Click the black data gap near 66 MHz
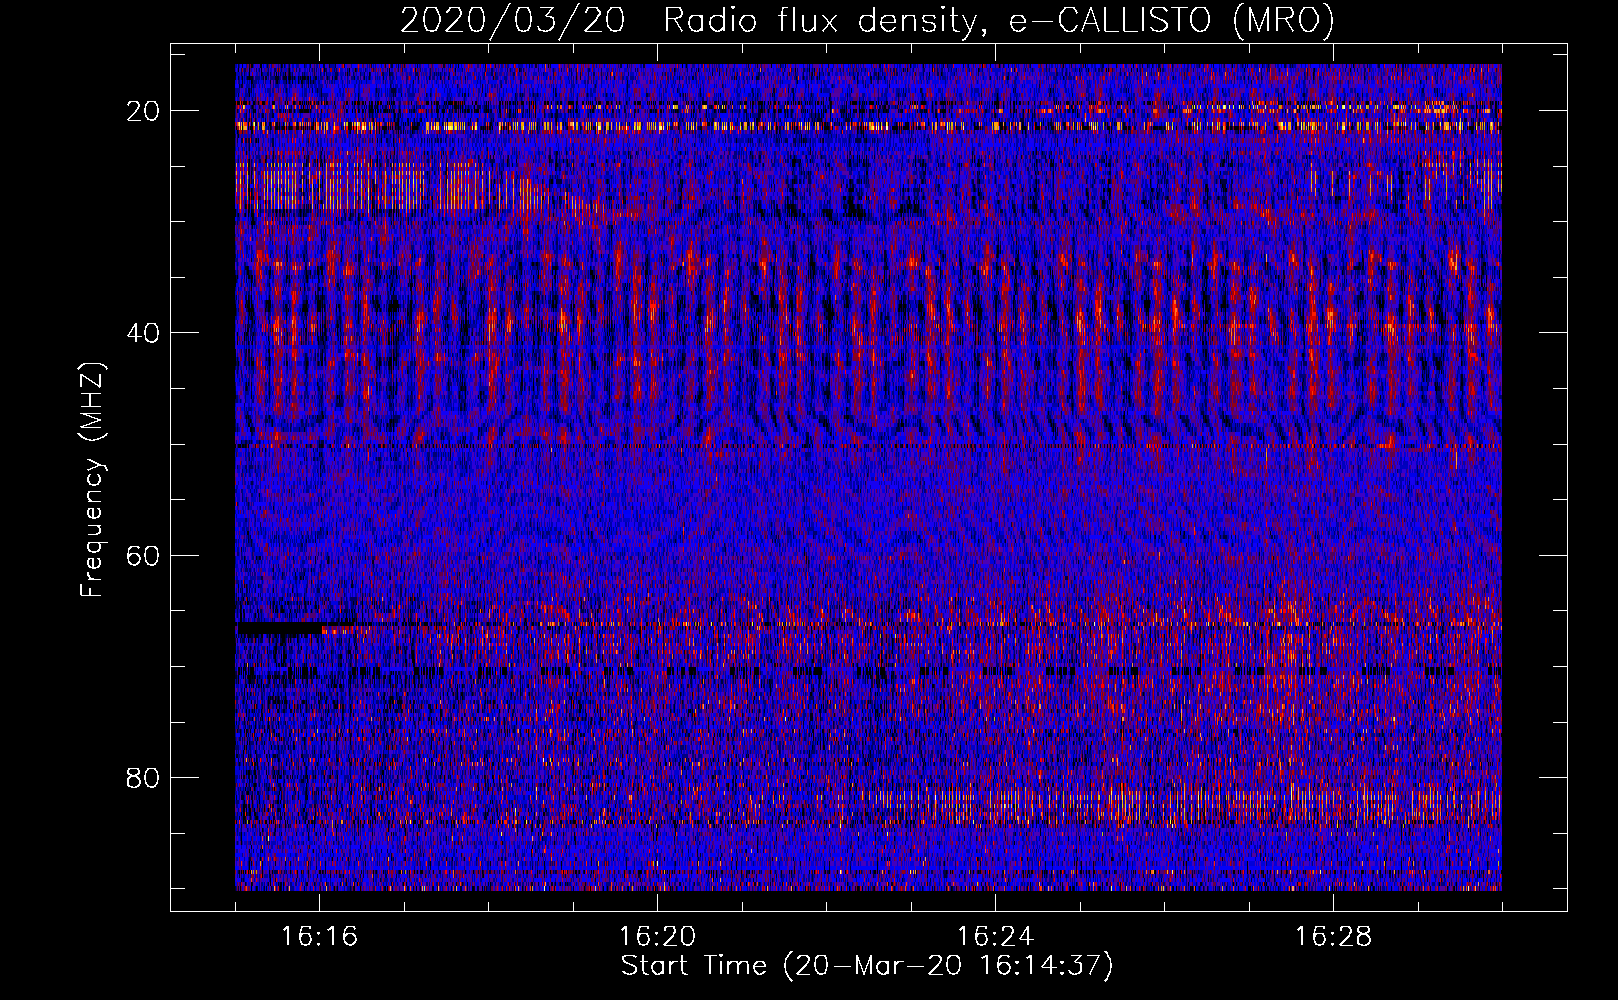This screenshot has height=1000, width=1618. pyautogui.click(x=280, y=628)
